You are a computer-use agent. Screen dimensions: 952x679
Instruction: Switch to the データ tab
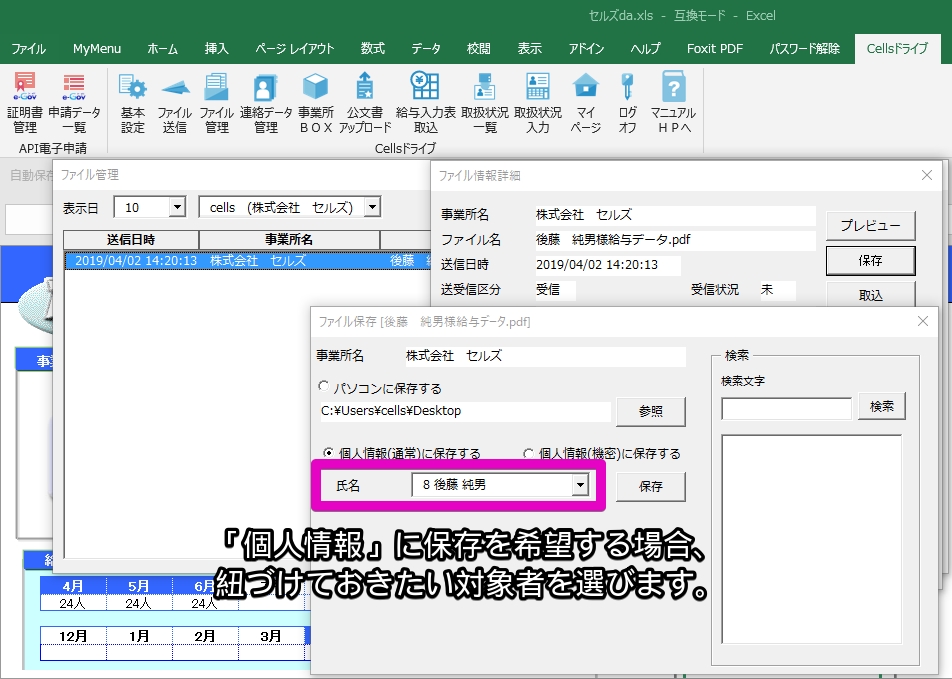coord(426,49)
